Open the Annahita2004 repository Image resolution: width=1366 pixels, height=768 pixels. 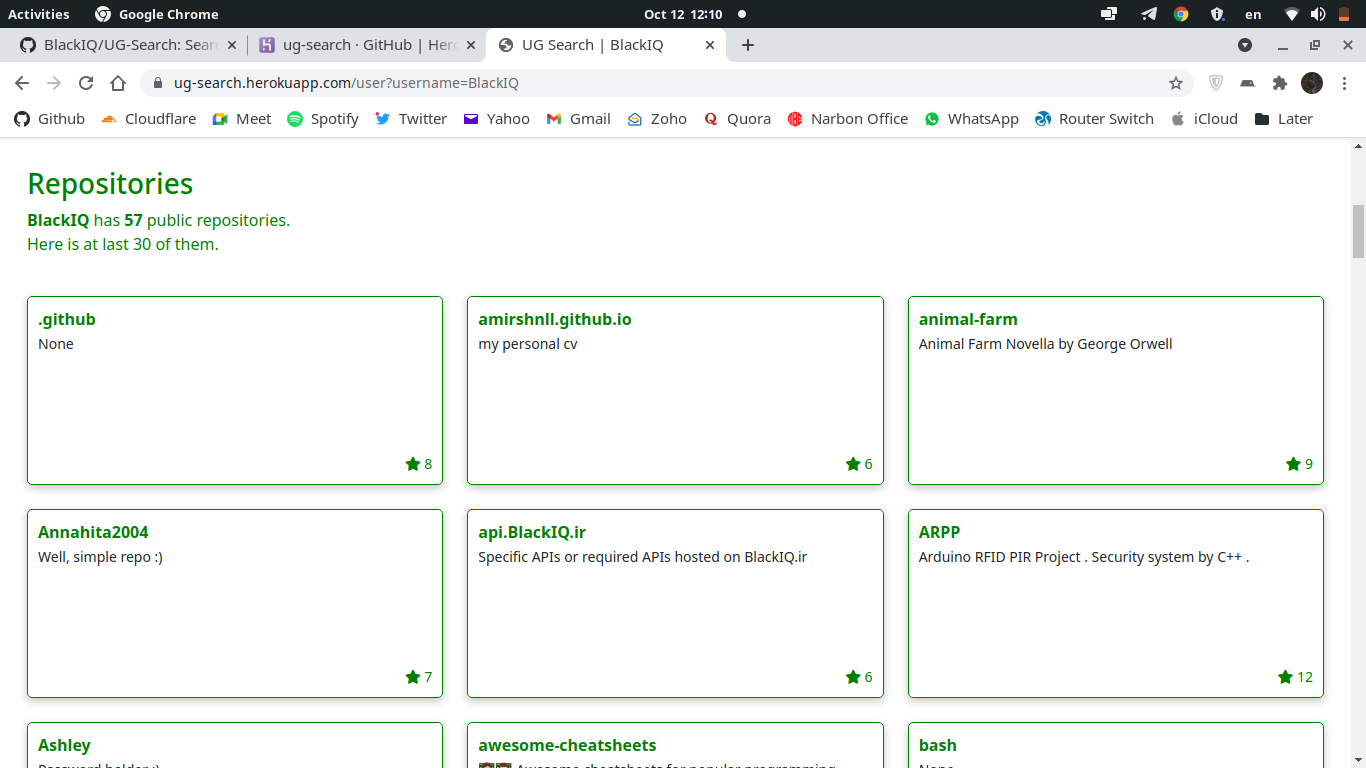(x=93, y=533)
